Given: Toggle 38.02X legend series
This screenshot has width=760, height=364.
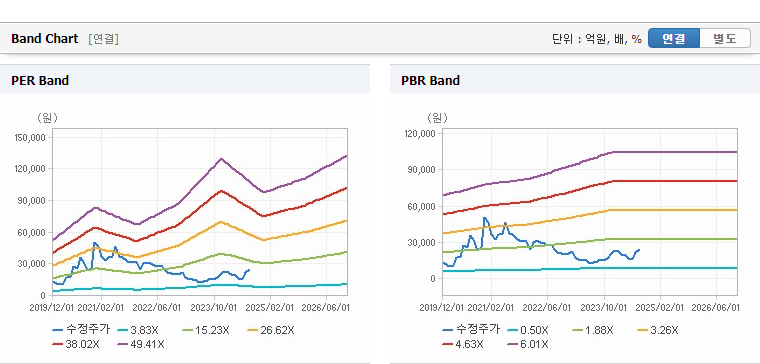Looking at the screenshot, I should click(76, 344).
